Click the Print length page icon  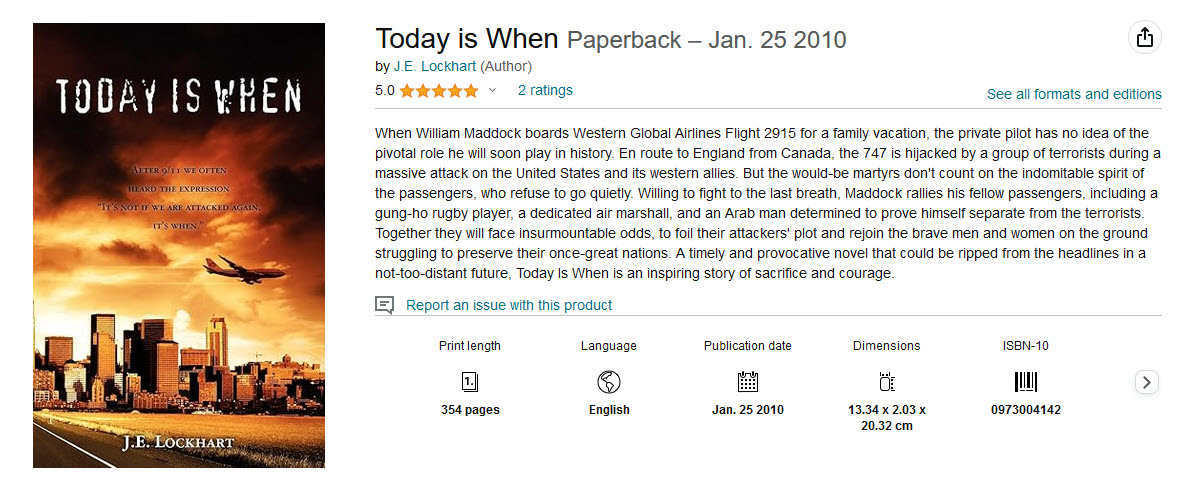pos(469,381)
